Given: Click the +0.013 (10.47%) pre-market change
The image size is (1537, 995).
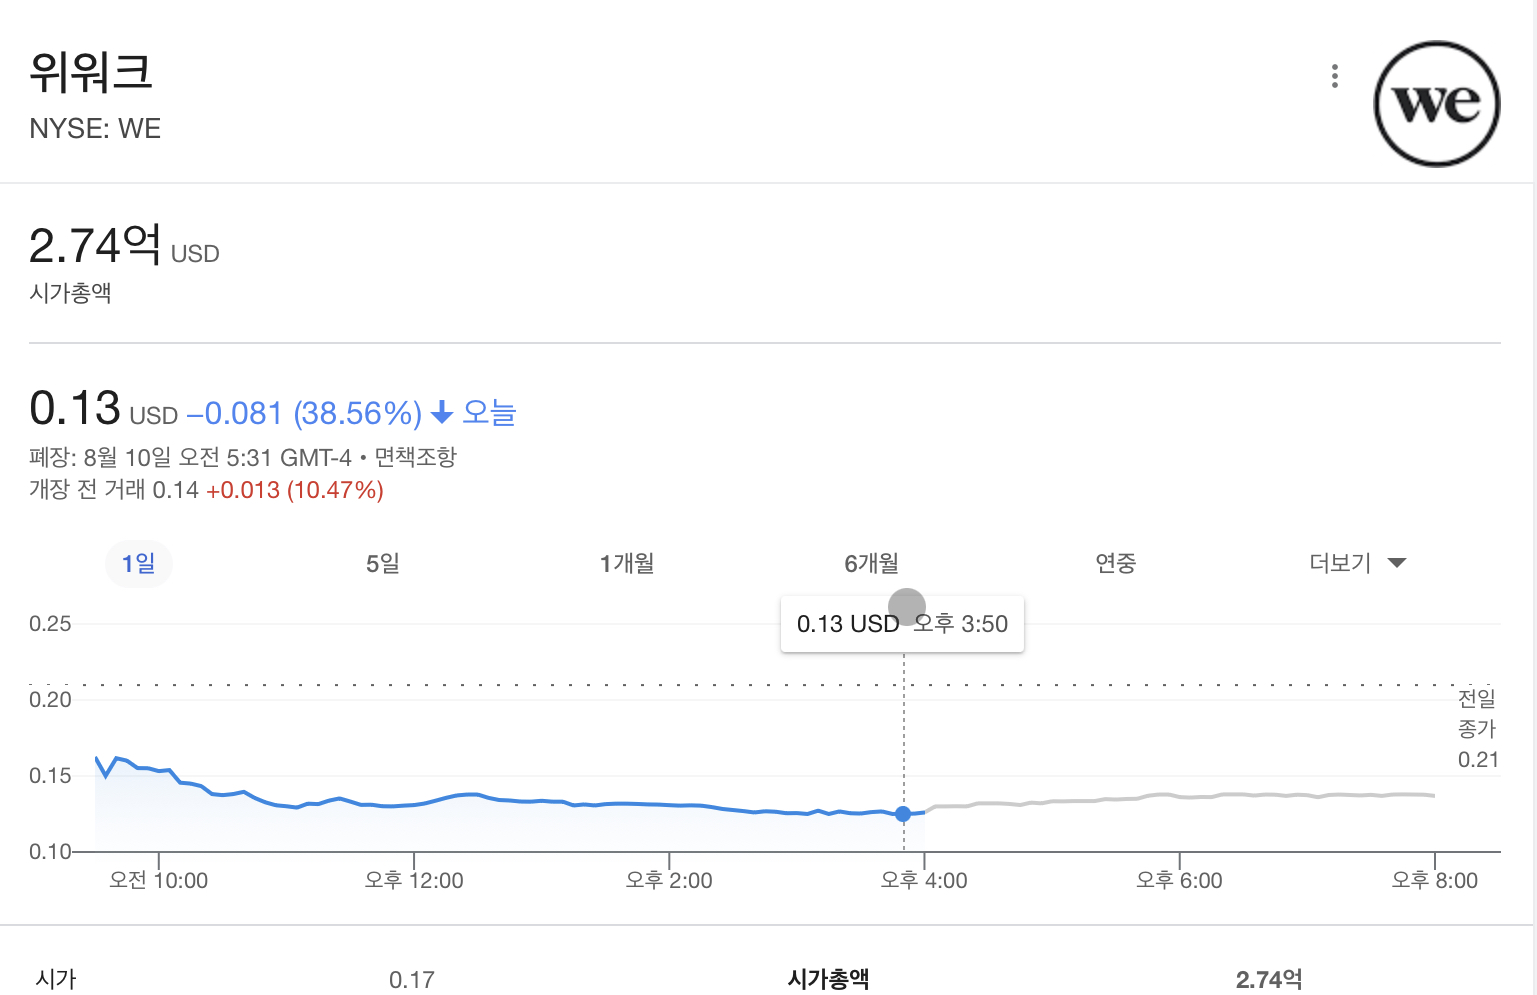Looking at the screenshot, I should pyautogui.click(x=295, y=490).
